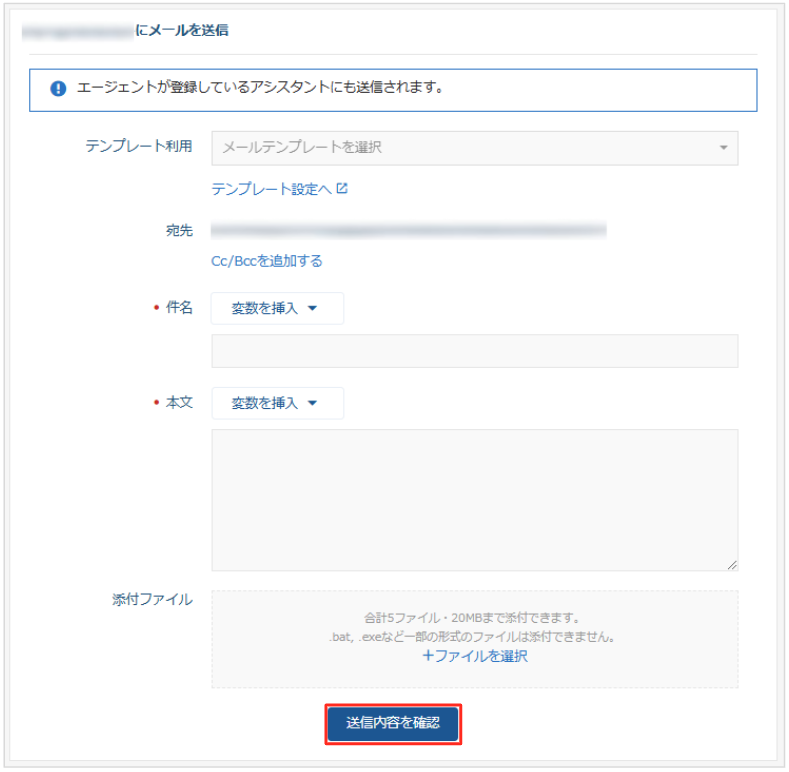Click the にメールを送信 heading

[181, 31]
